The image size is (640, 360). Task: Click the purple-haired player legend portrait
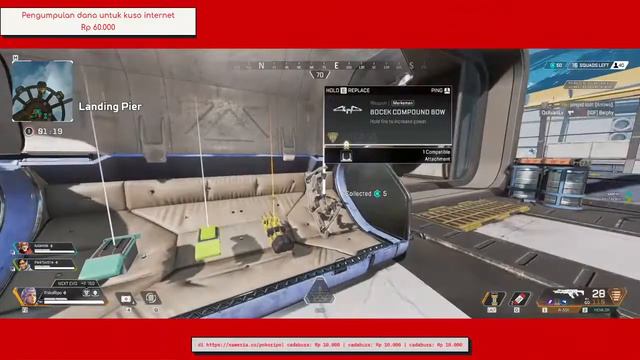tap(29, 296)
